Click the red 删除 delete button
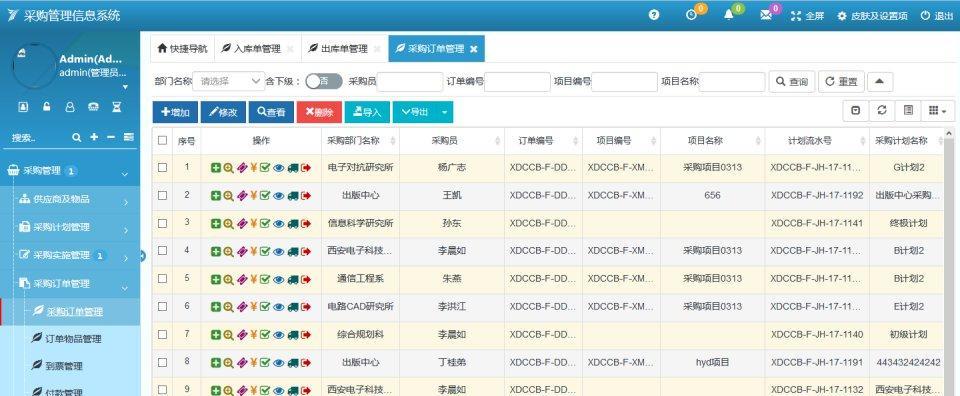960x396 pixels. pos(319,112)
